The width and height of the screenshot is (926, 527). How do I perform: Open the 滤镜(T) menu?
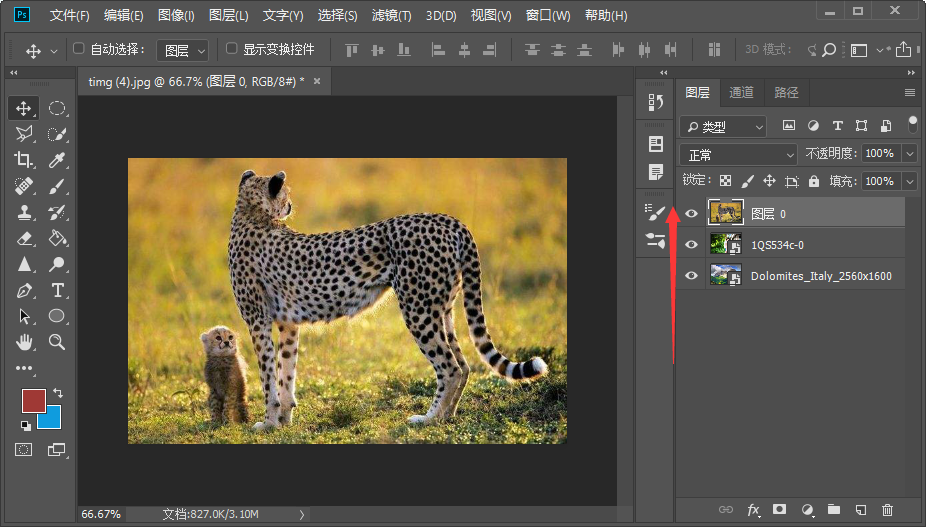point(391,15)
